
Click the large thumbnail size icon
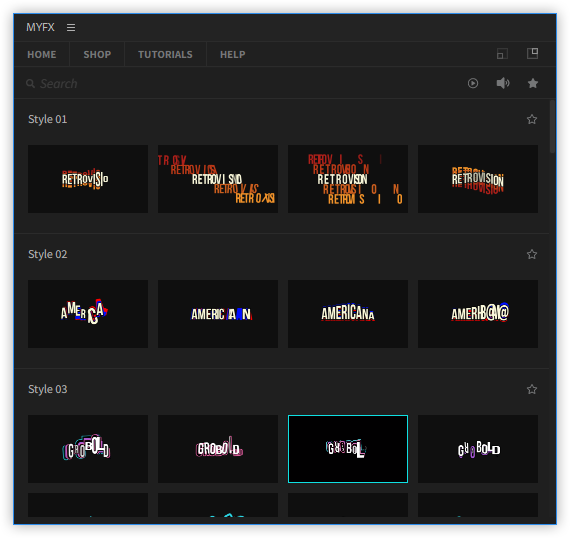(533, 53)
